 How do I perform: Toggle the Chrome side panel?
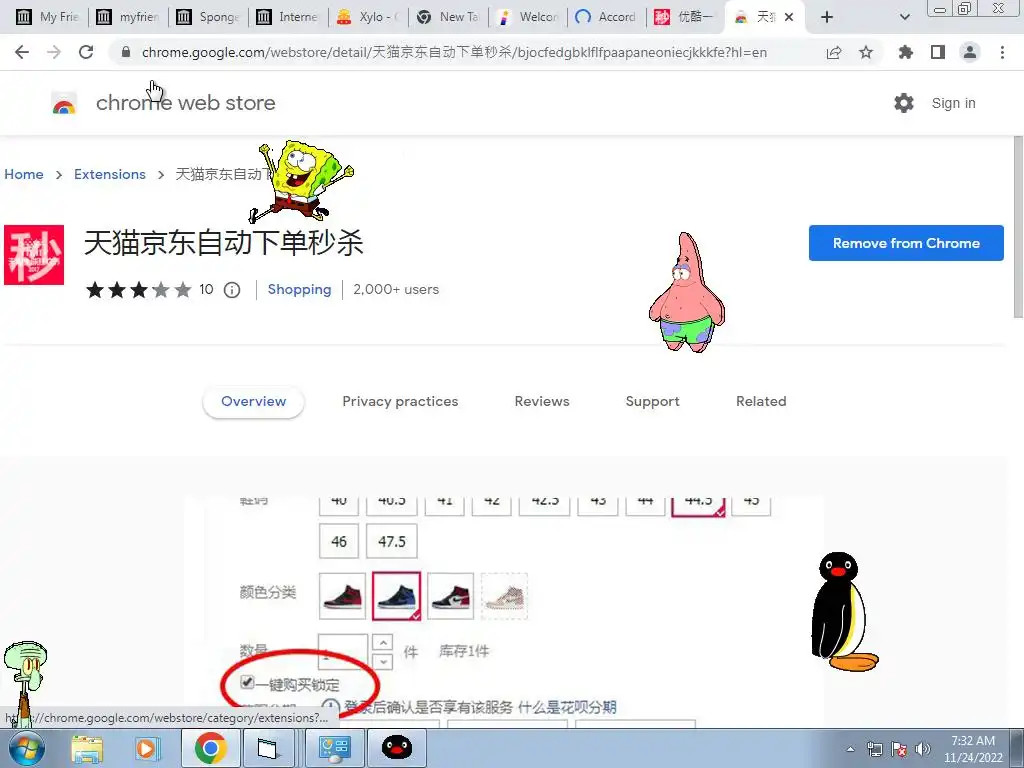tap(938, 52)
